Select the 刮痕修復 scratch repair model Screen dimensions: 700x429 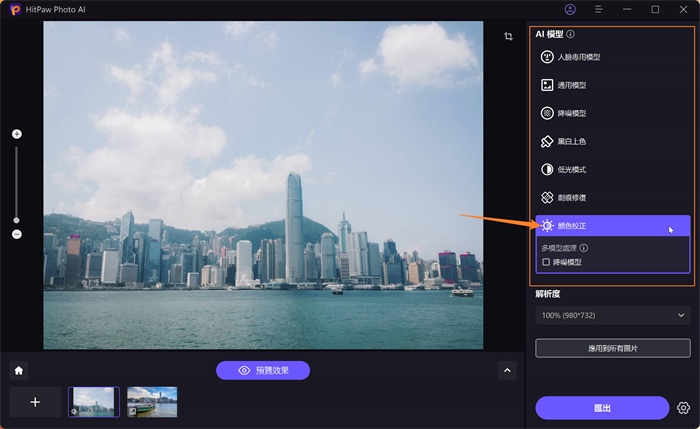pos(612,198)
